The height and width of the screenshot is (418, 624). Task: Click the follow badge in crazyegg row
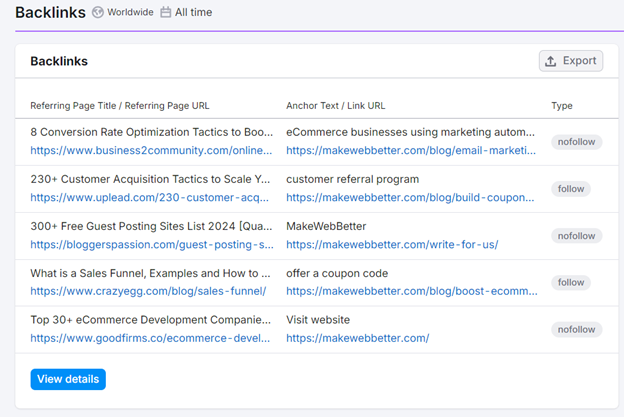coord(571,282)
